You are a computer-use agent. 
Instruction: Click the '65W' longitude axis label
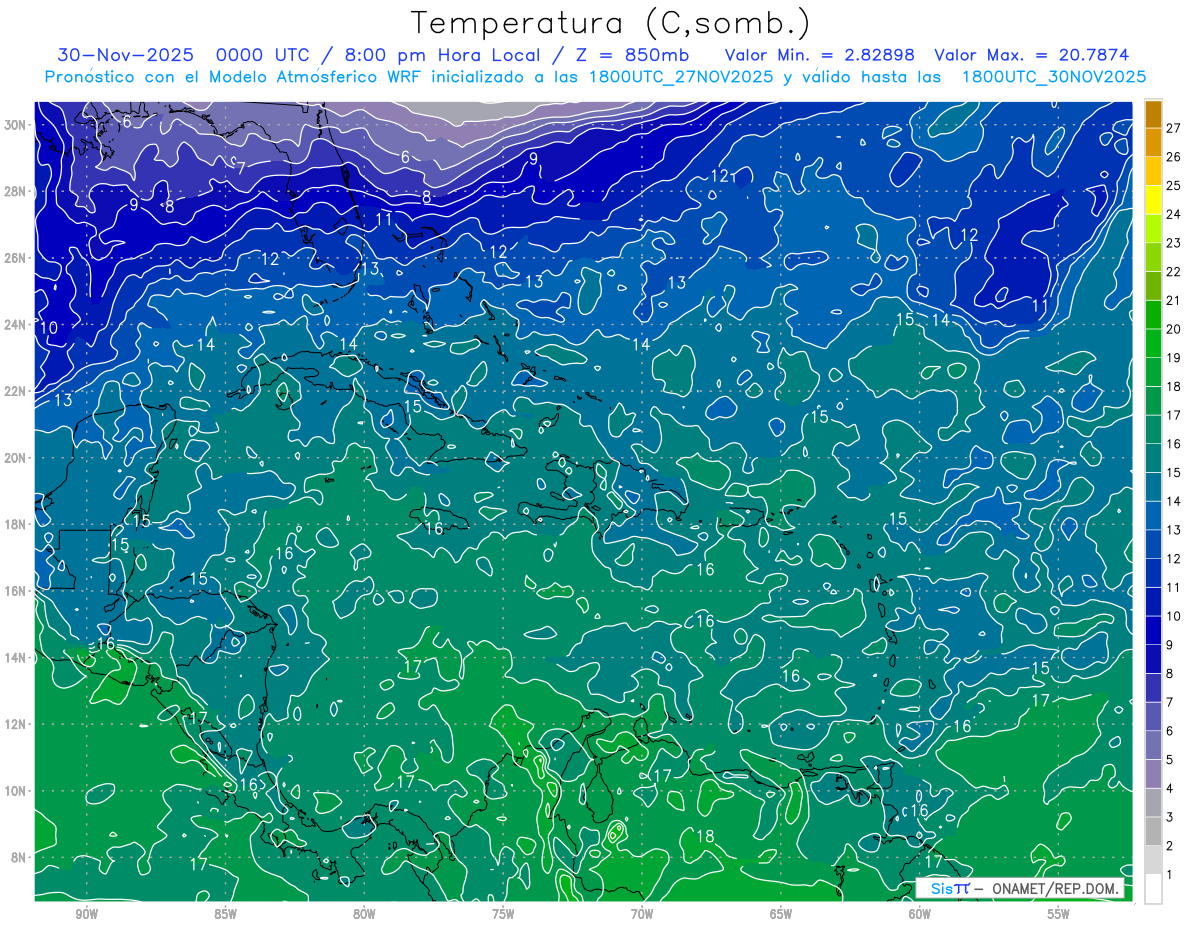coord(781,914)
